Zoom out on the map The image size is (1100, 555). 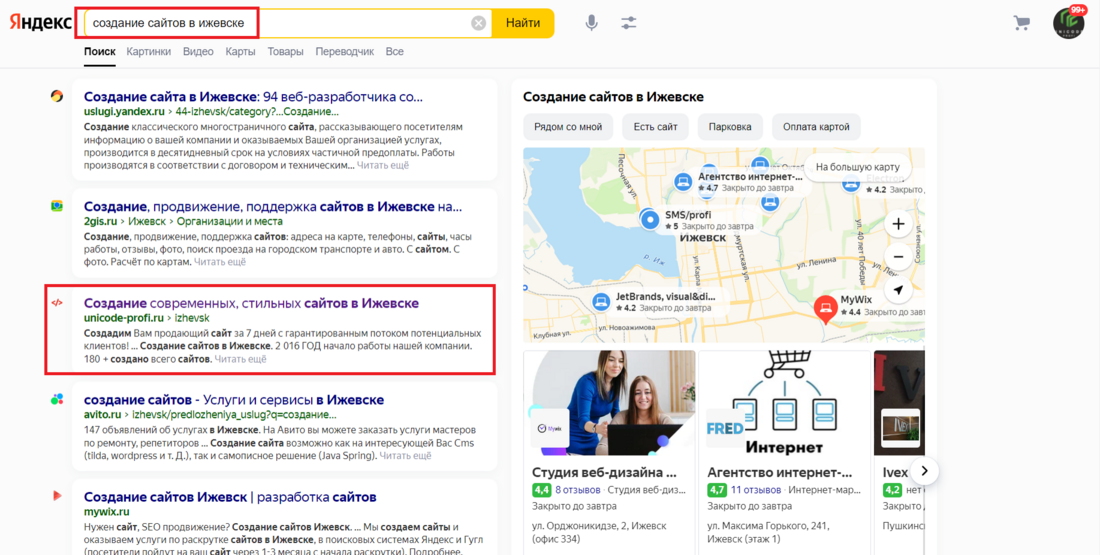(x=898, y=257)
